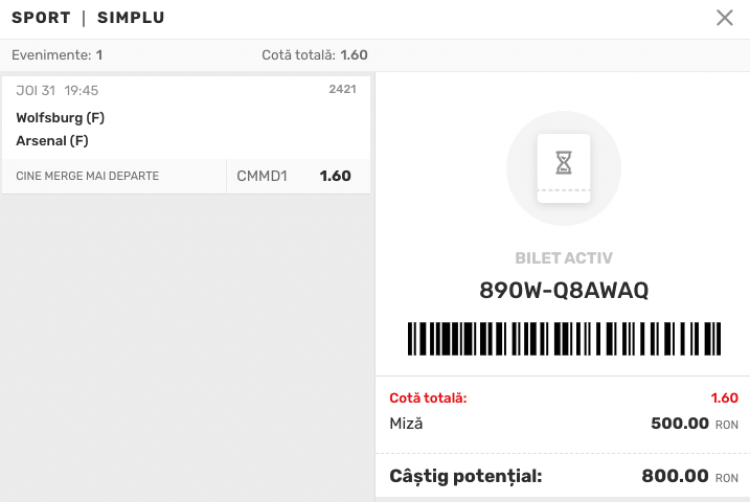The height and width of the screenshot is (502, 750).
Task: Click the red Cotă totală label
Action: 428,398
